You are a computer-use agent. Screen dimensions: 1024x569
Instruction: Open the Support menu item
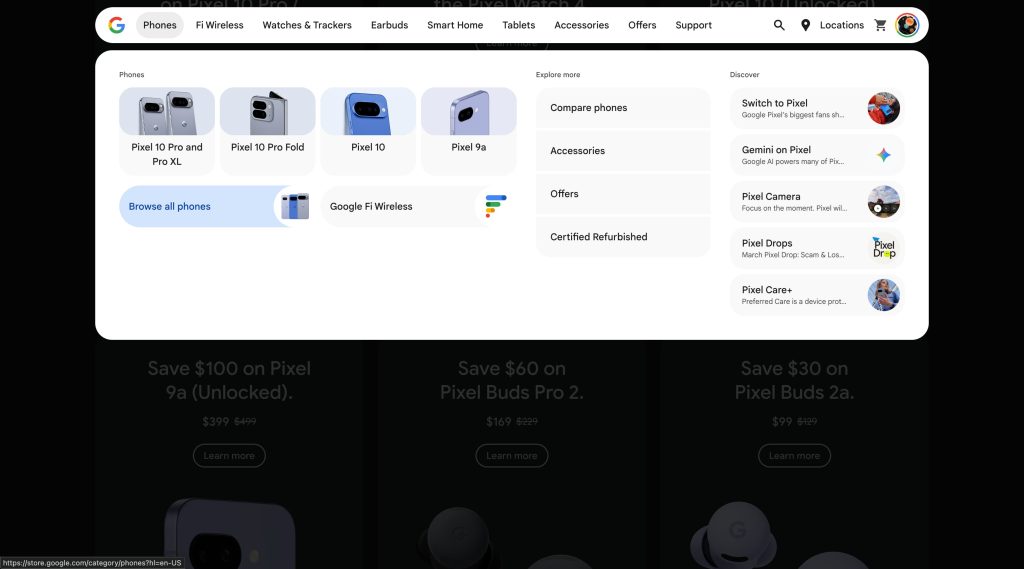click(693, 25)
